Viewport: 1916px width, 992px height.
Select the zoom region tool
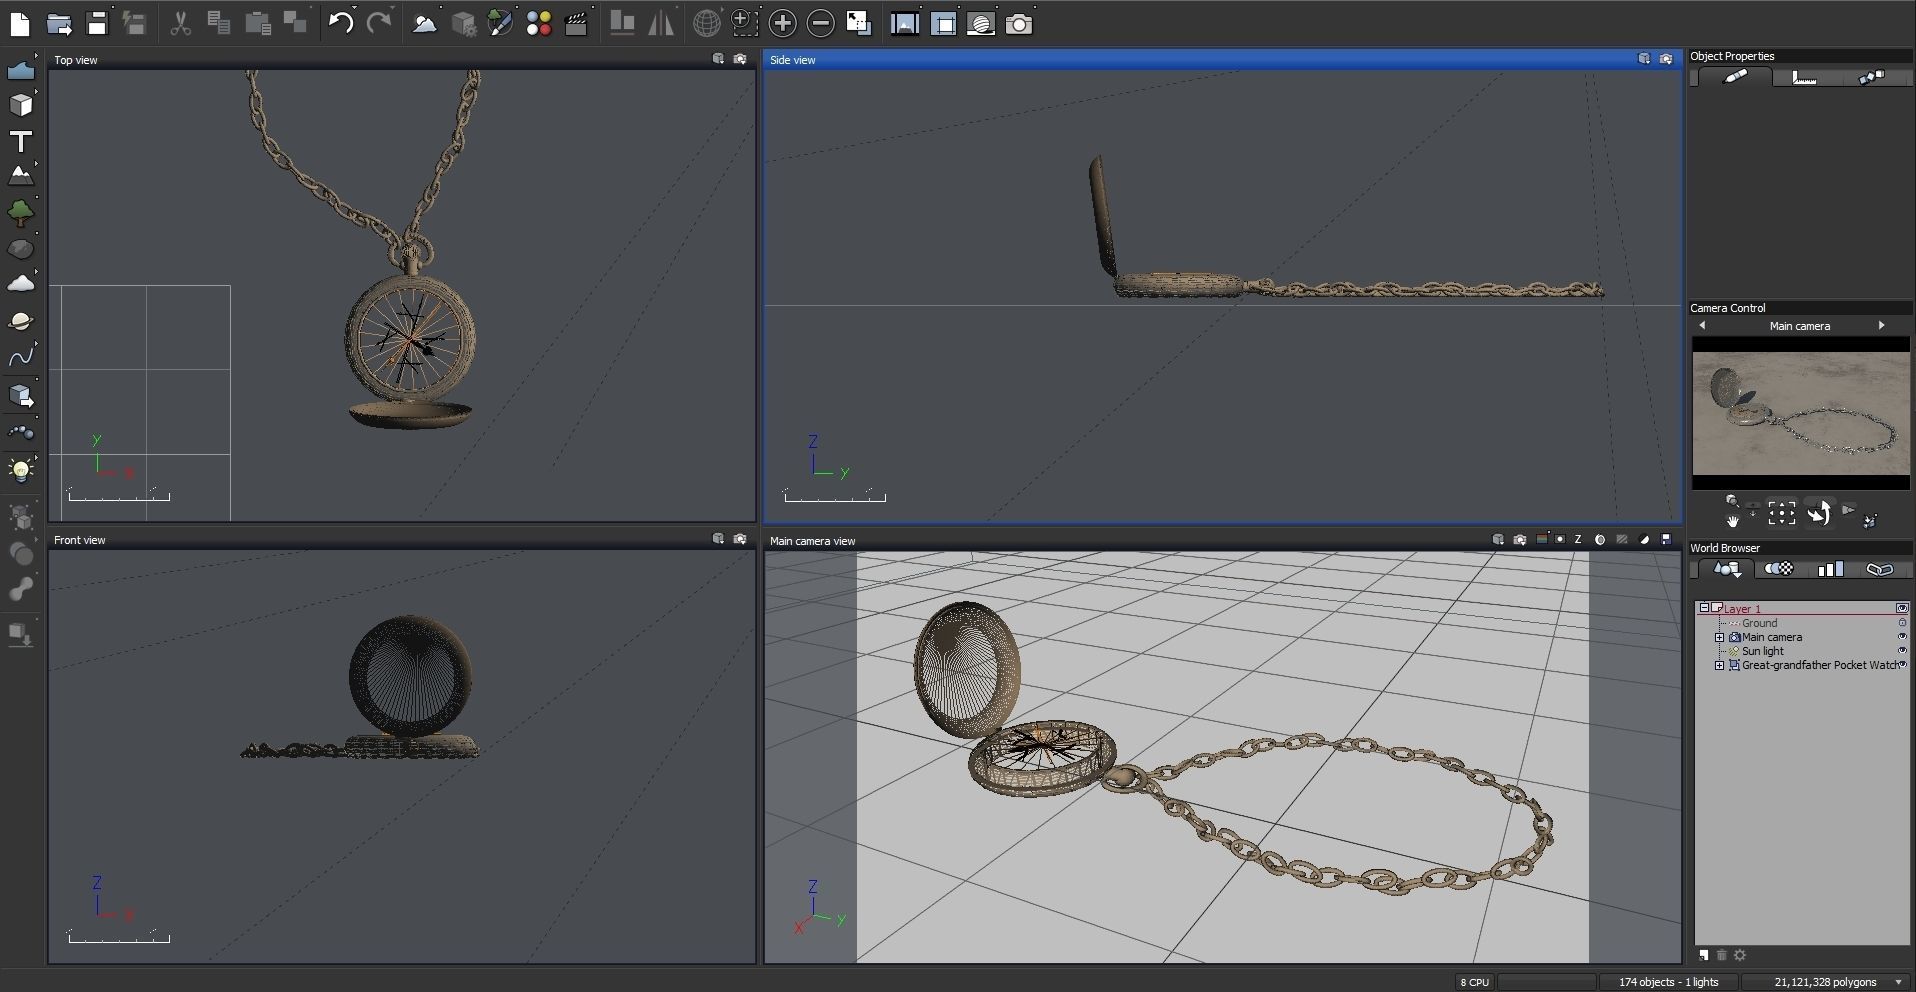coord(744,23)
